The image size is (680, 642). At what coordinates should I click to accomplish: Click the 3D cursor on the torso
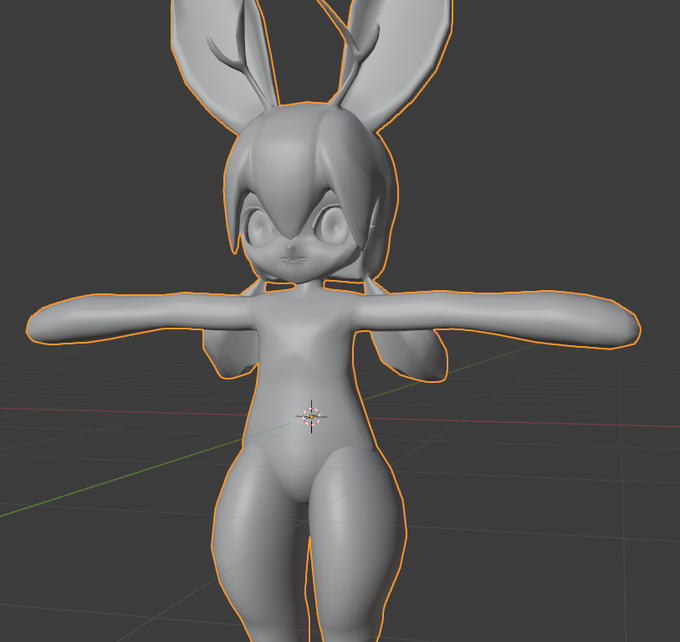click(x=311, y=416)
